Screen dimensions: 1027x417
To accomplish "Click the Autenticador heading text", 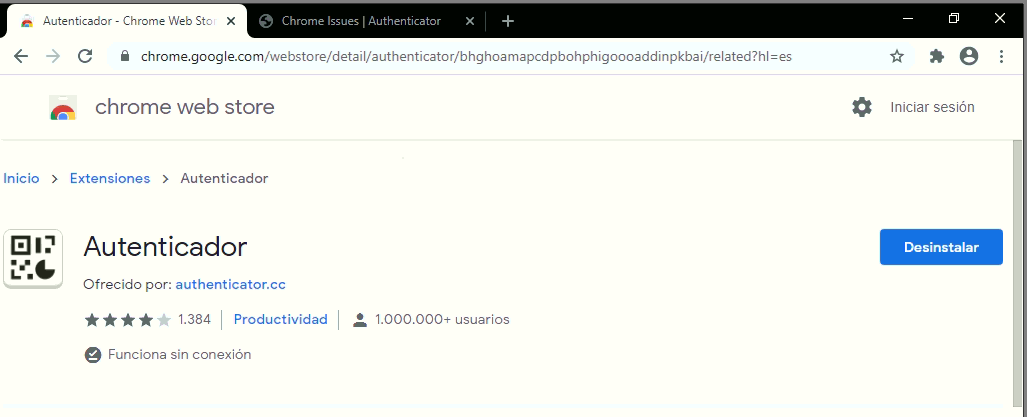I will (x=165, y=247).
